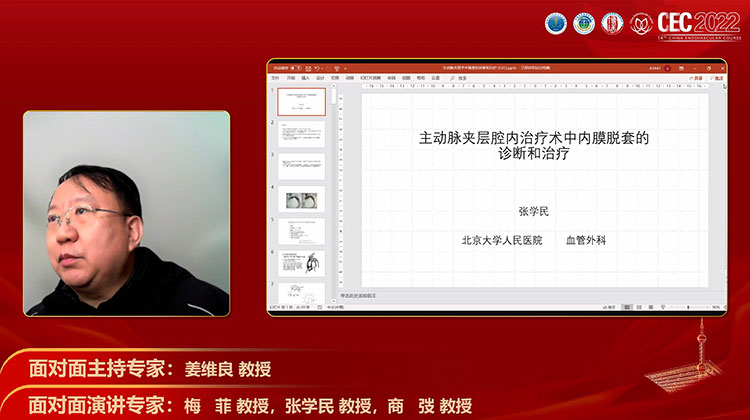The image size is (750, 420).
Task: Switch to the 幻灯片放映 (Slide Show) ribbon tab
Action: point(371,77)
